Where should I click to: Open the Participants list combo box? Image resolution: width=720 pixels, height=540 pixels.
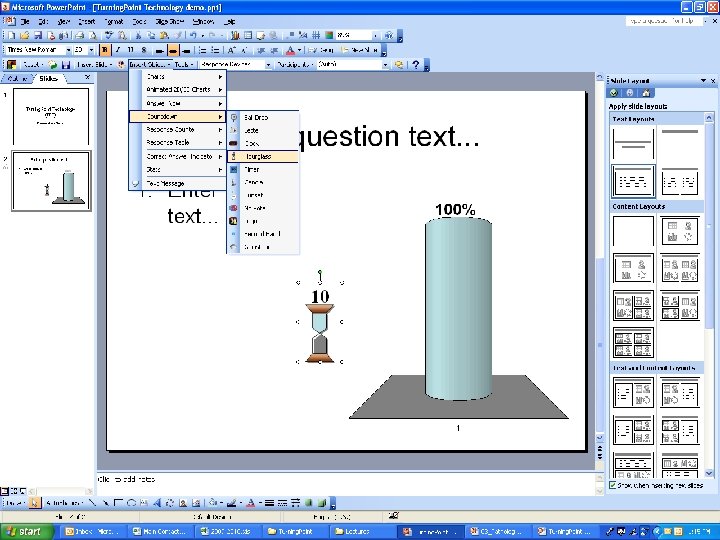pyautogui.click(x=353, y=65)
